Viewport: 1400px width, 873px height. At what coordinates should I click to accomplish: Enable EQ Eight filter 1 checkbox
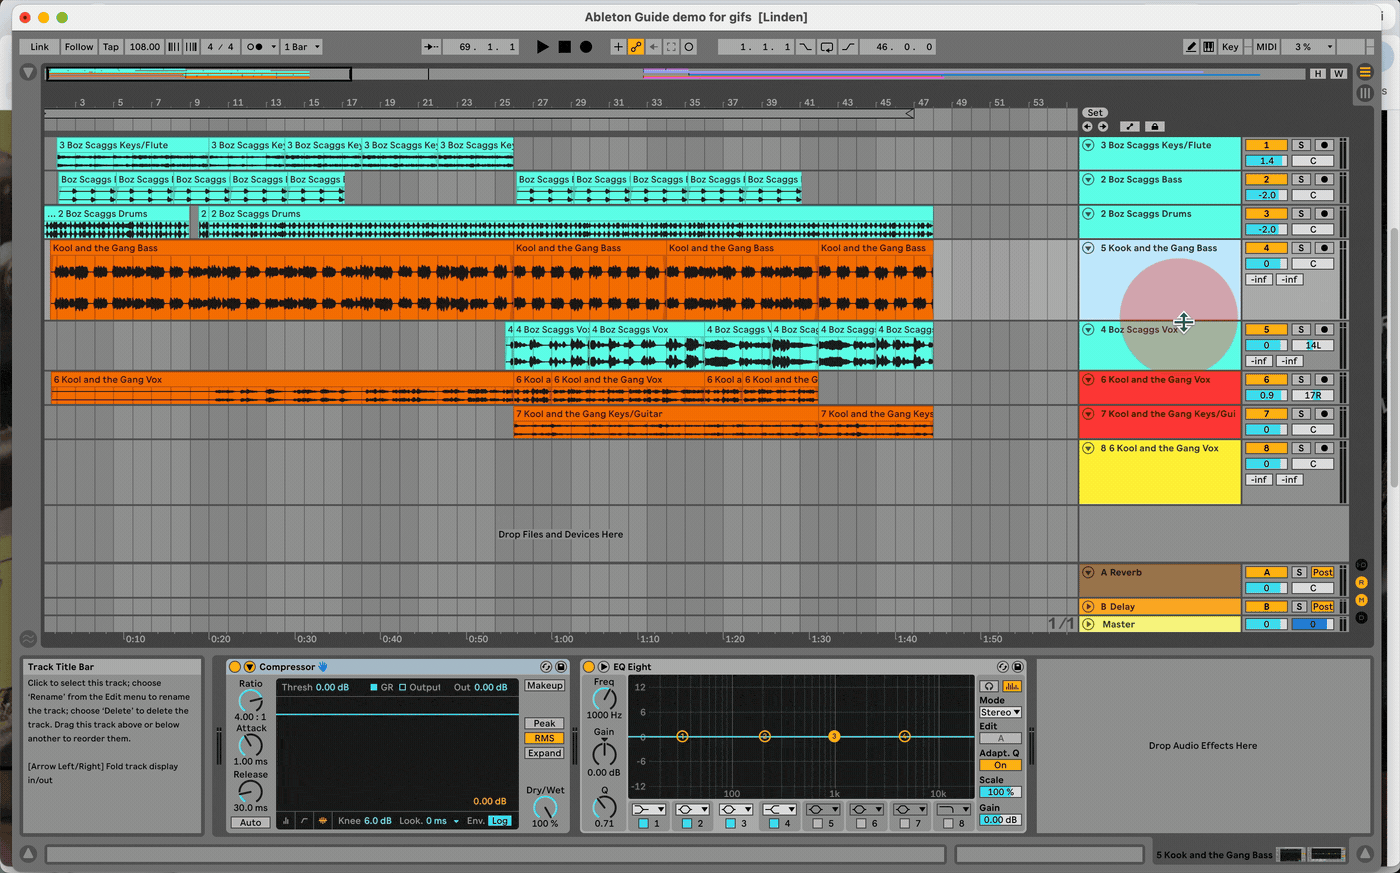tap(643, 824)
